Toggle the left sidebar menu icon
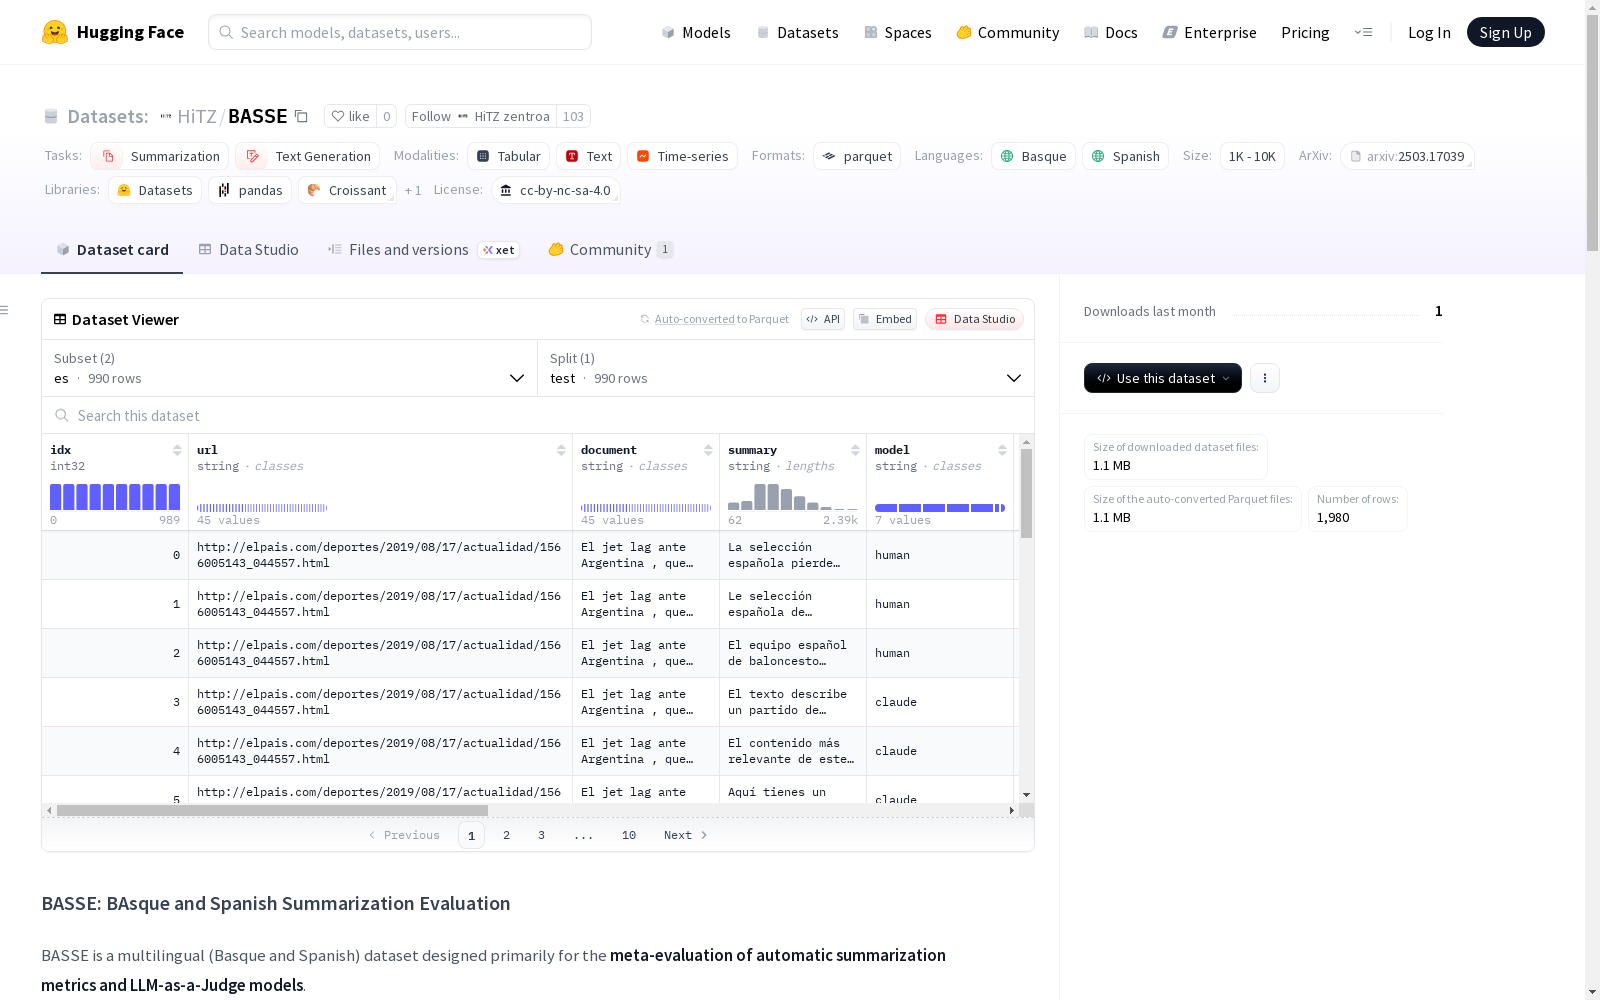Image resolution: width=1600 pixels, height=1000 pixels. (x=4, y=310)
